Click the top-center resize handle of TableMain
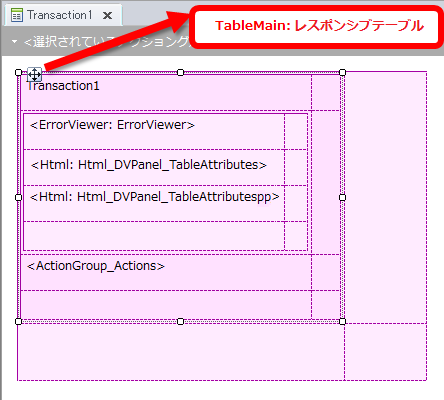Viewport: 444px width, 400px height. [180, 72]
